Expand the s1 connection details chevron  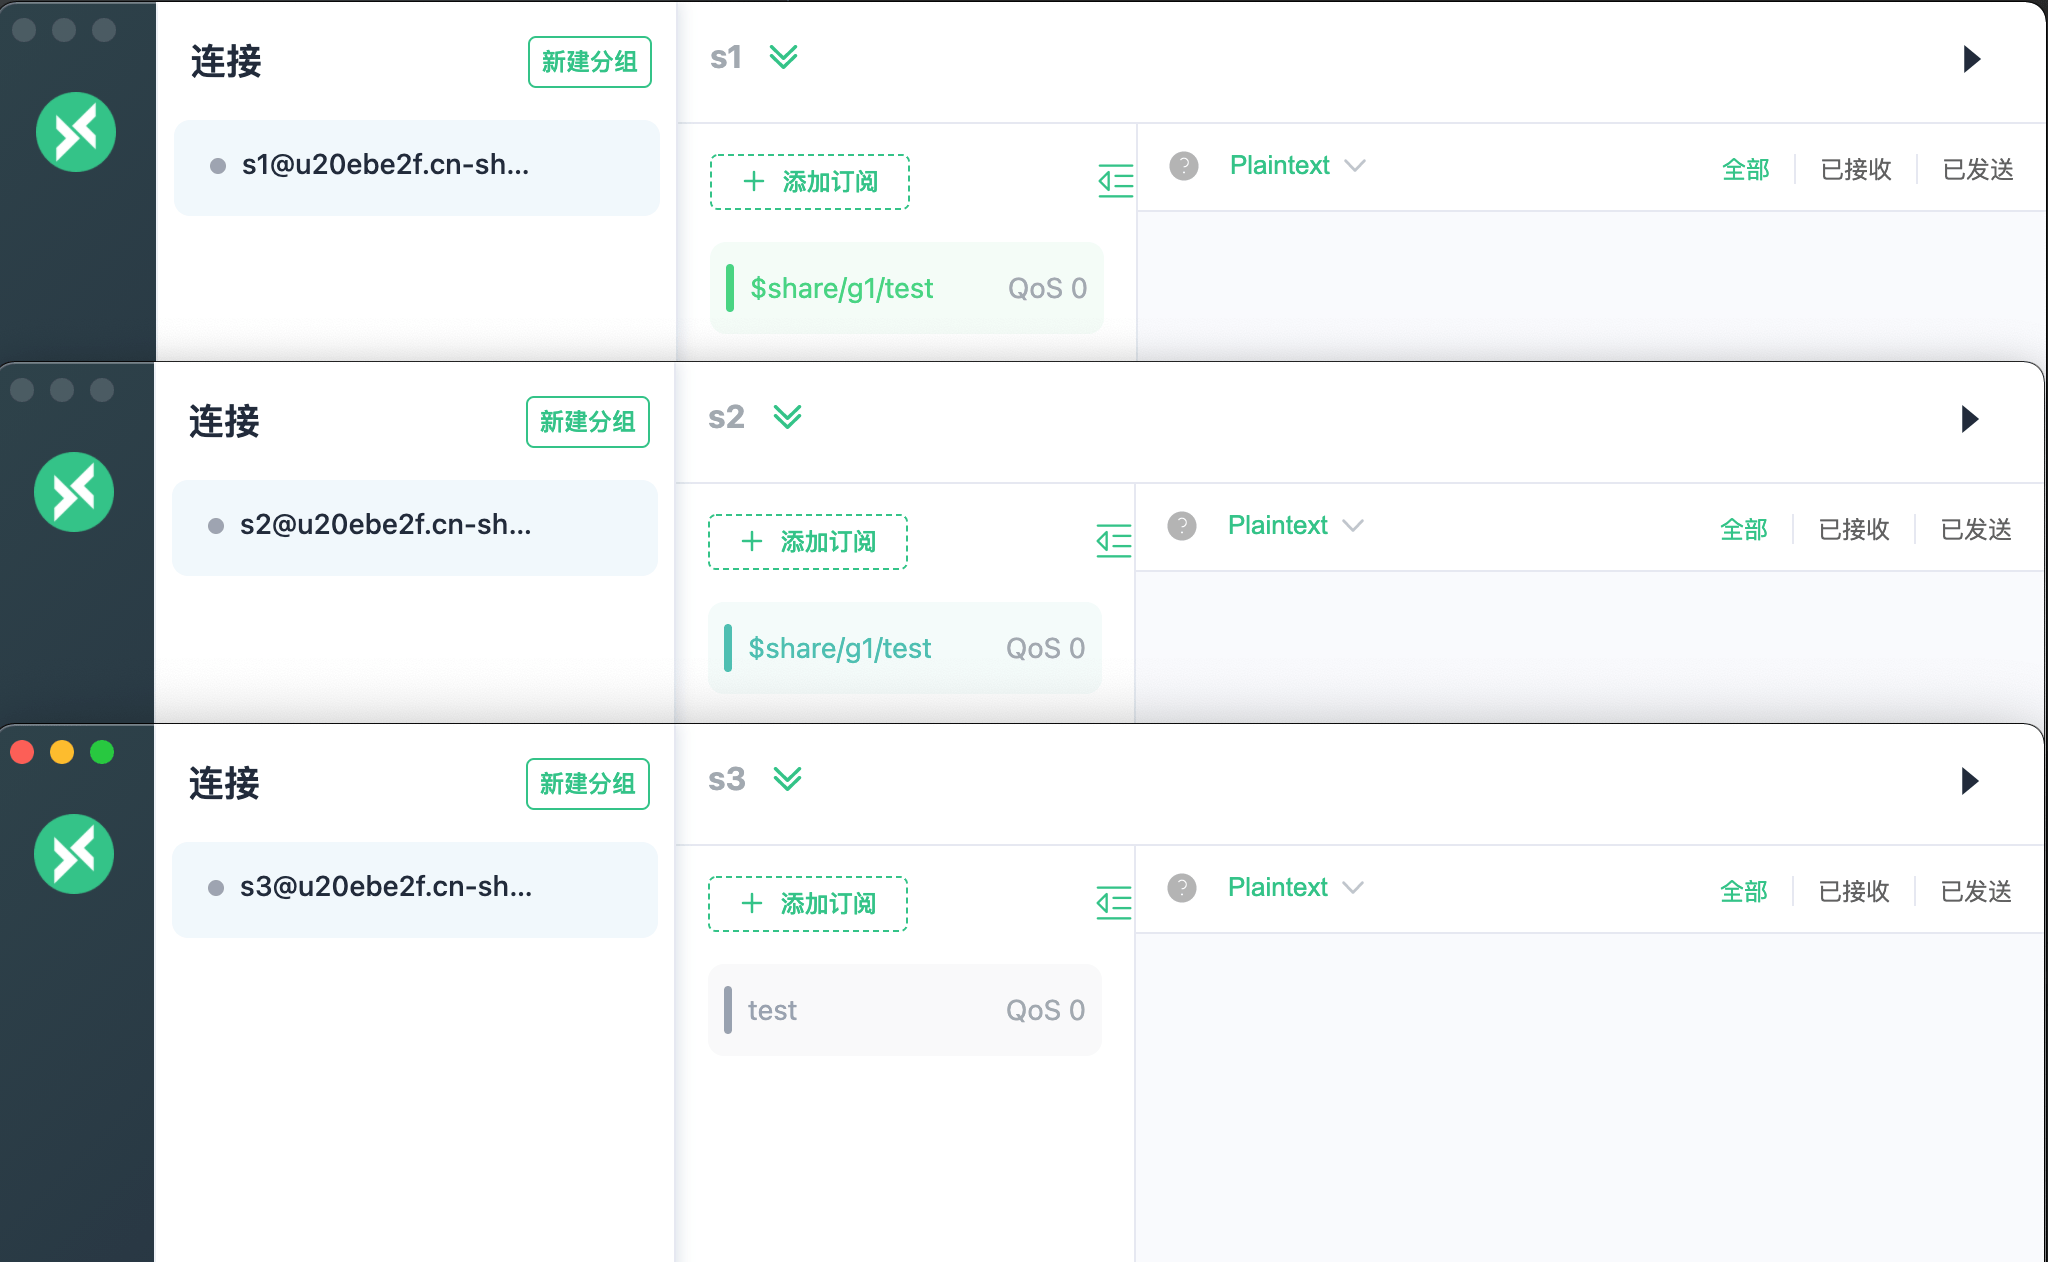[x=784, y=57]
